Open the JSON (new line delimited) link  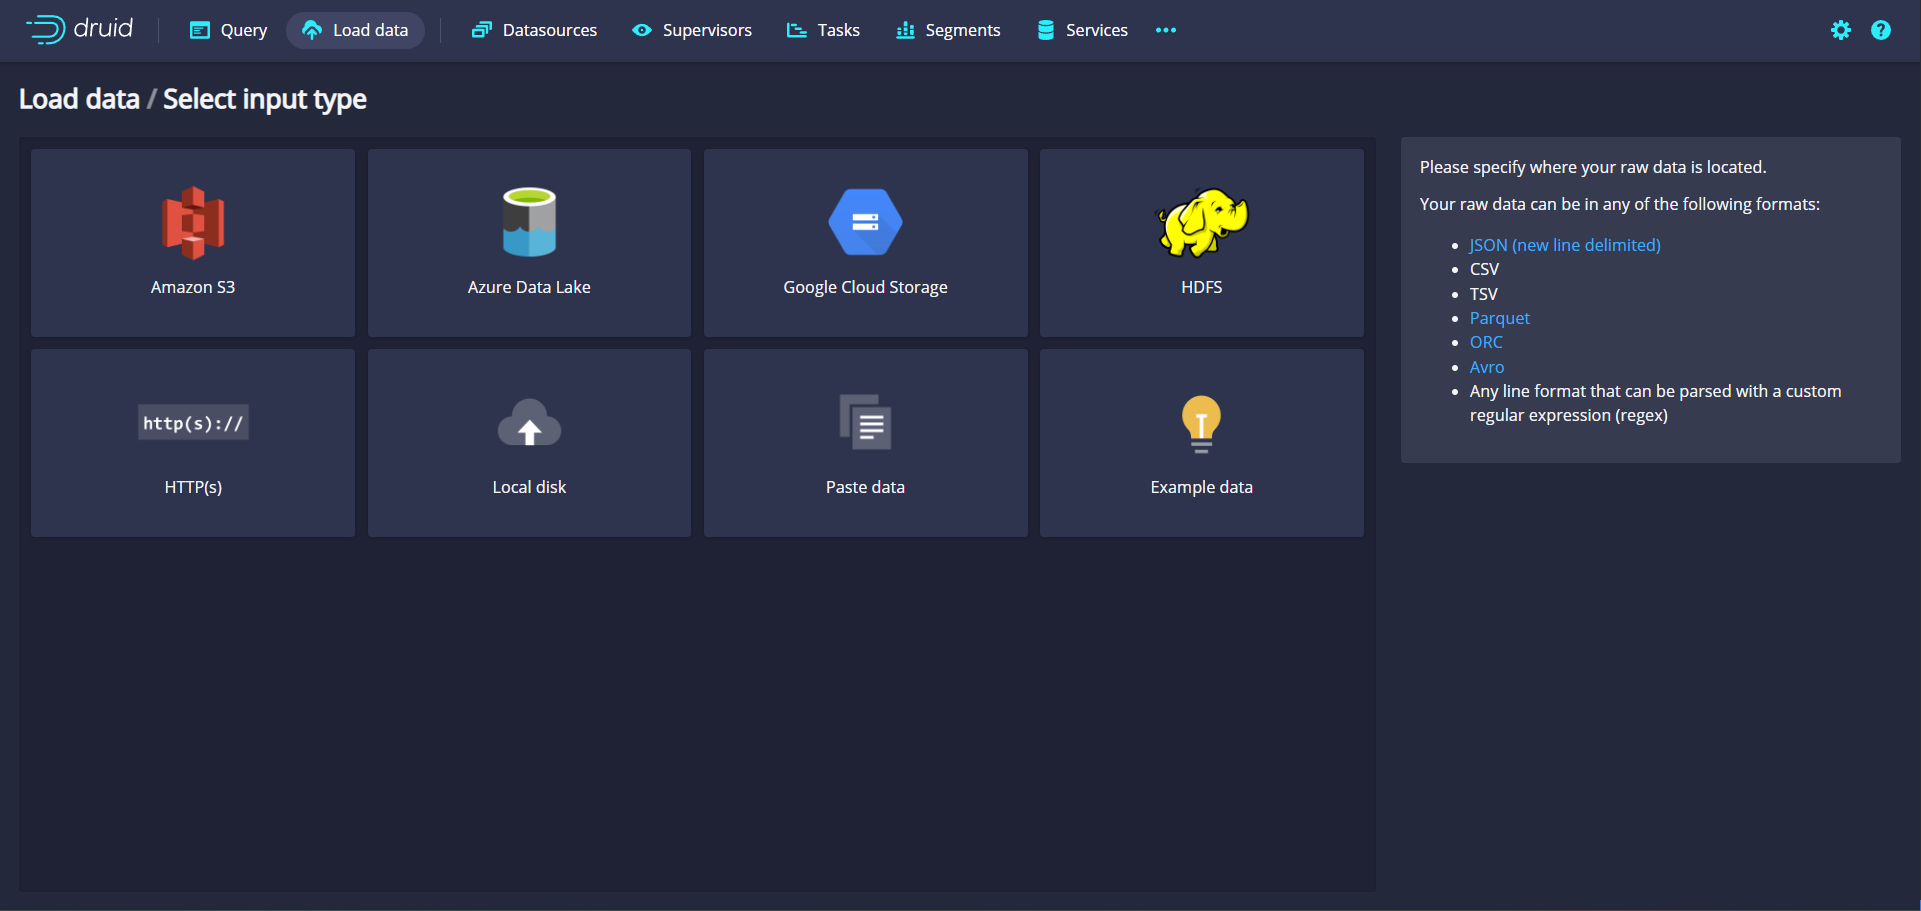[x=1565, y=245]
